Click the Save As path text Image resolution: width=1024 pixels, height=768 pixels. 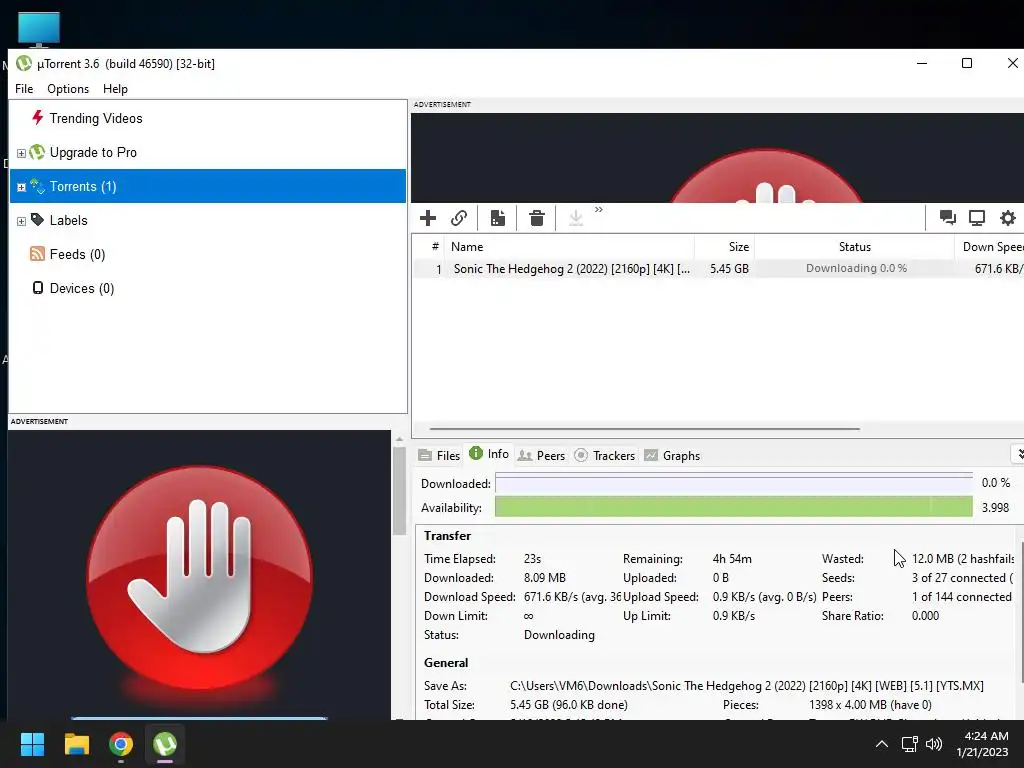(x=746, y=686)
